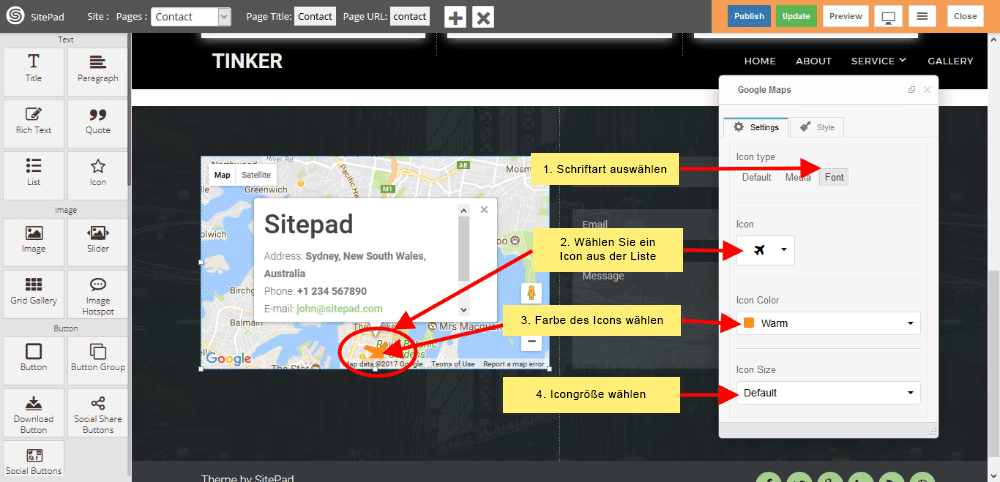Add the Rich Text widget
The image size is (1000, 482).
[33, 123]
